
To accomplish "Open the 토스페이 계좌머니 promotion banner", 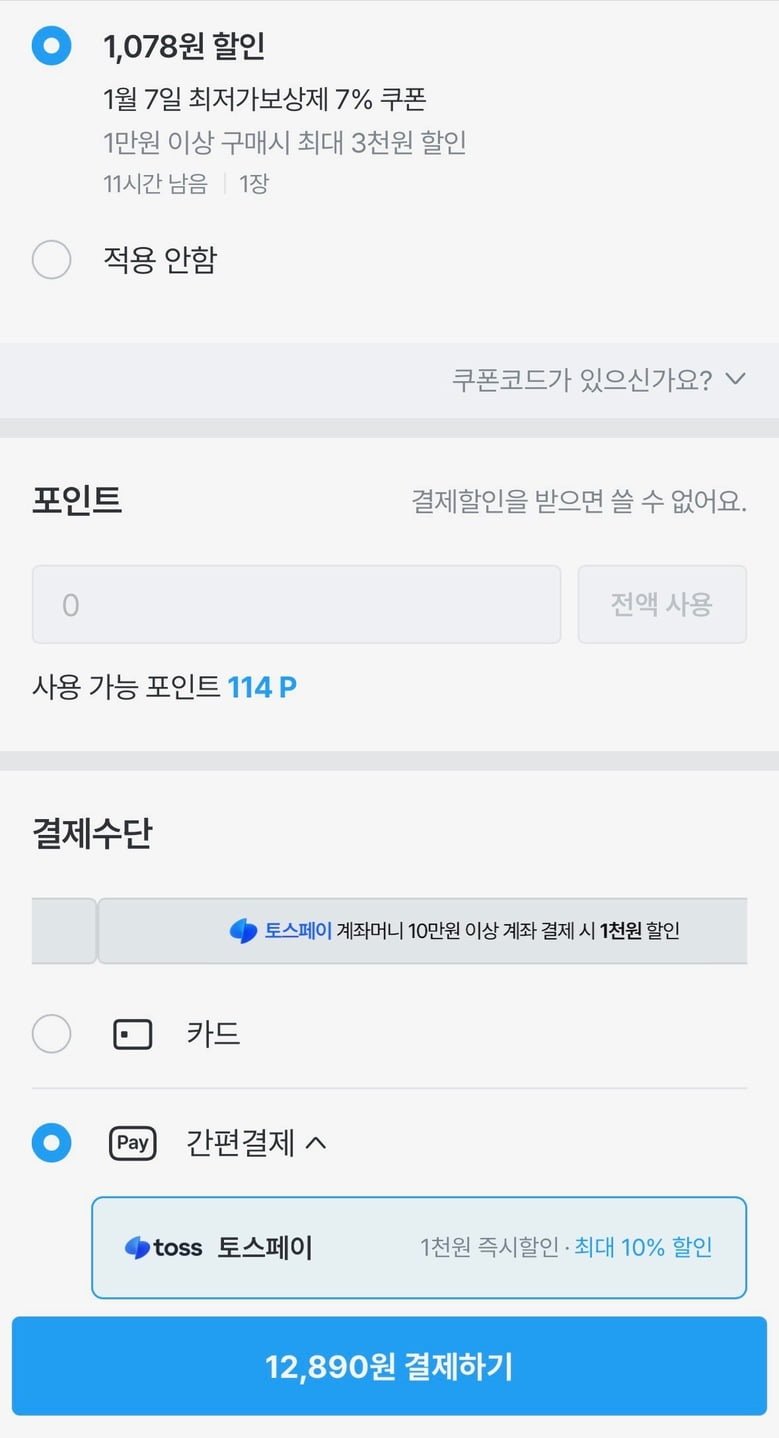I will pos(422,931).
